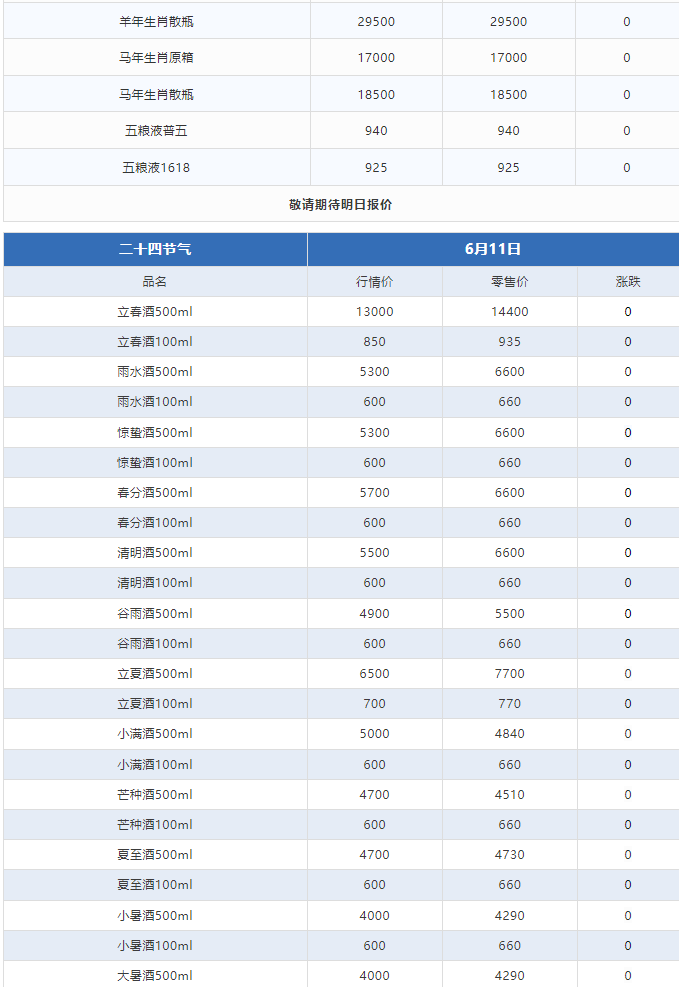The image size is (679, 987).
Task: Click 清明酒500ml market price 5500
Action: pos(374,553)
